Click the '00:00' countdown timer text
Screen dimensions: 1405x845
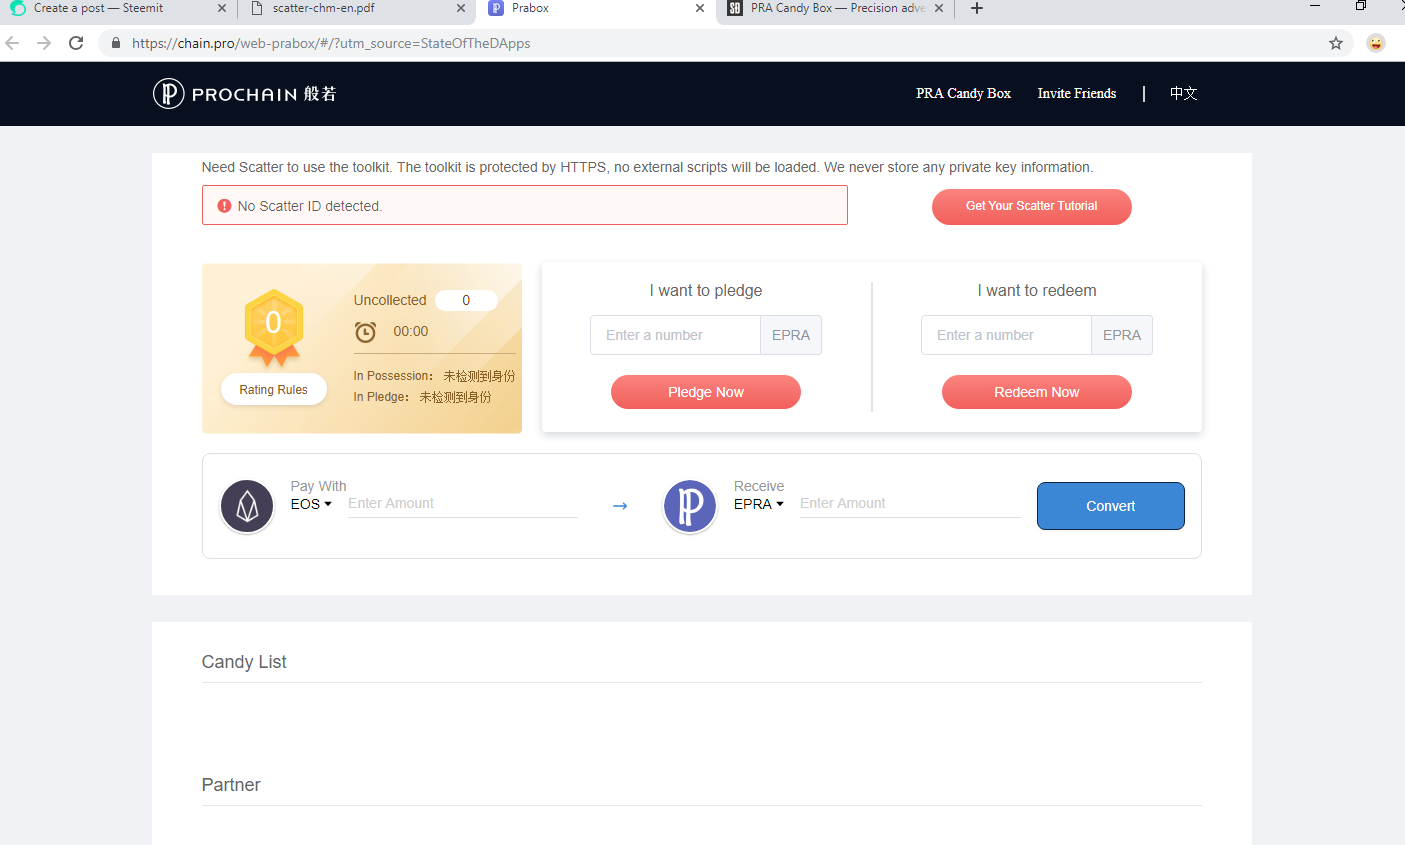(411, 331)
